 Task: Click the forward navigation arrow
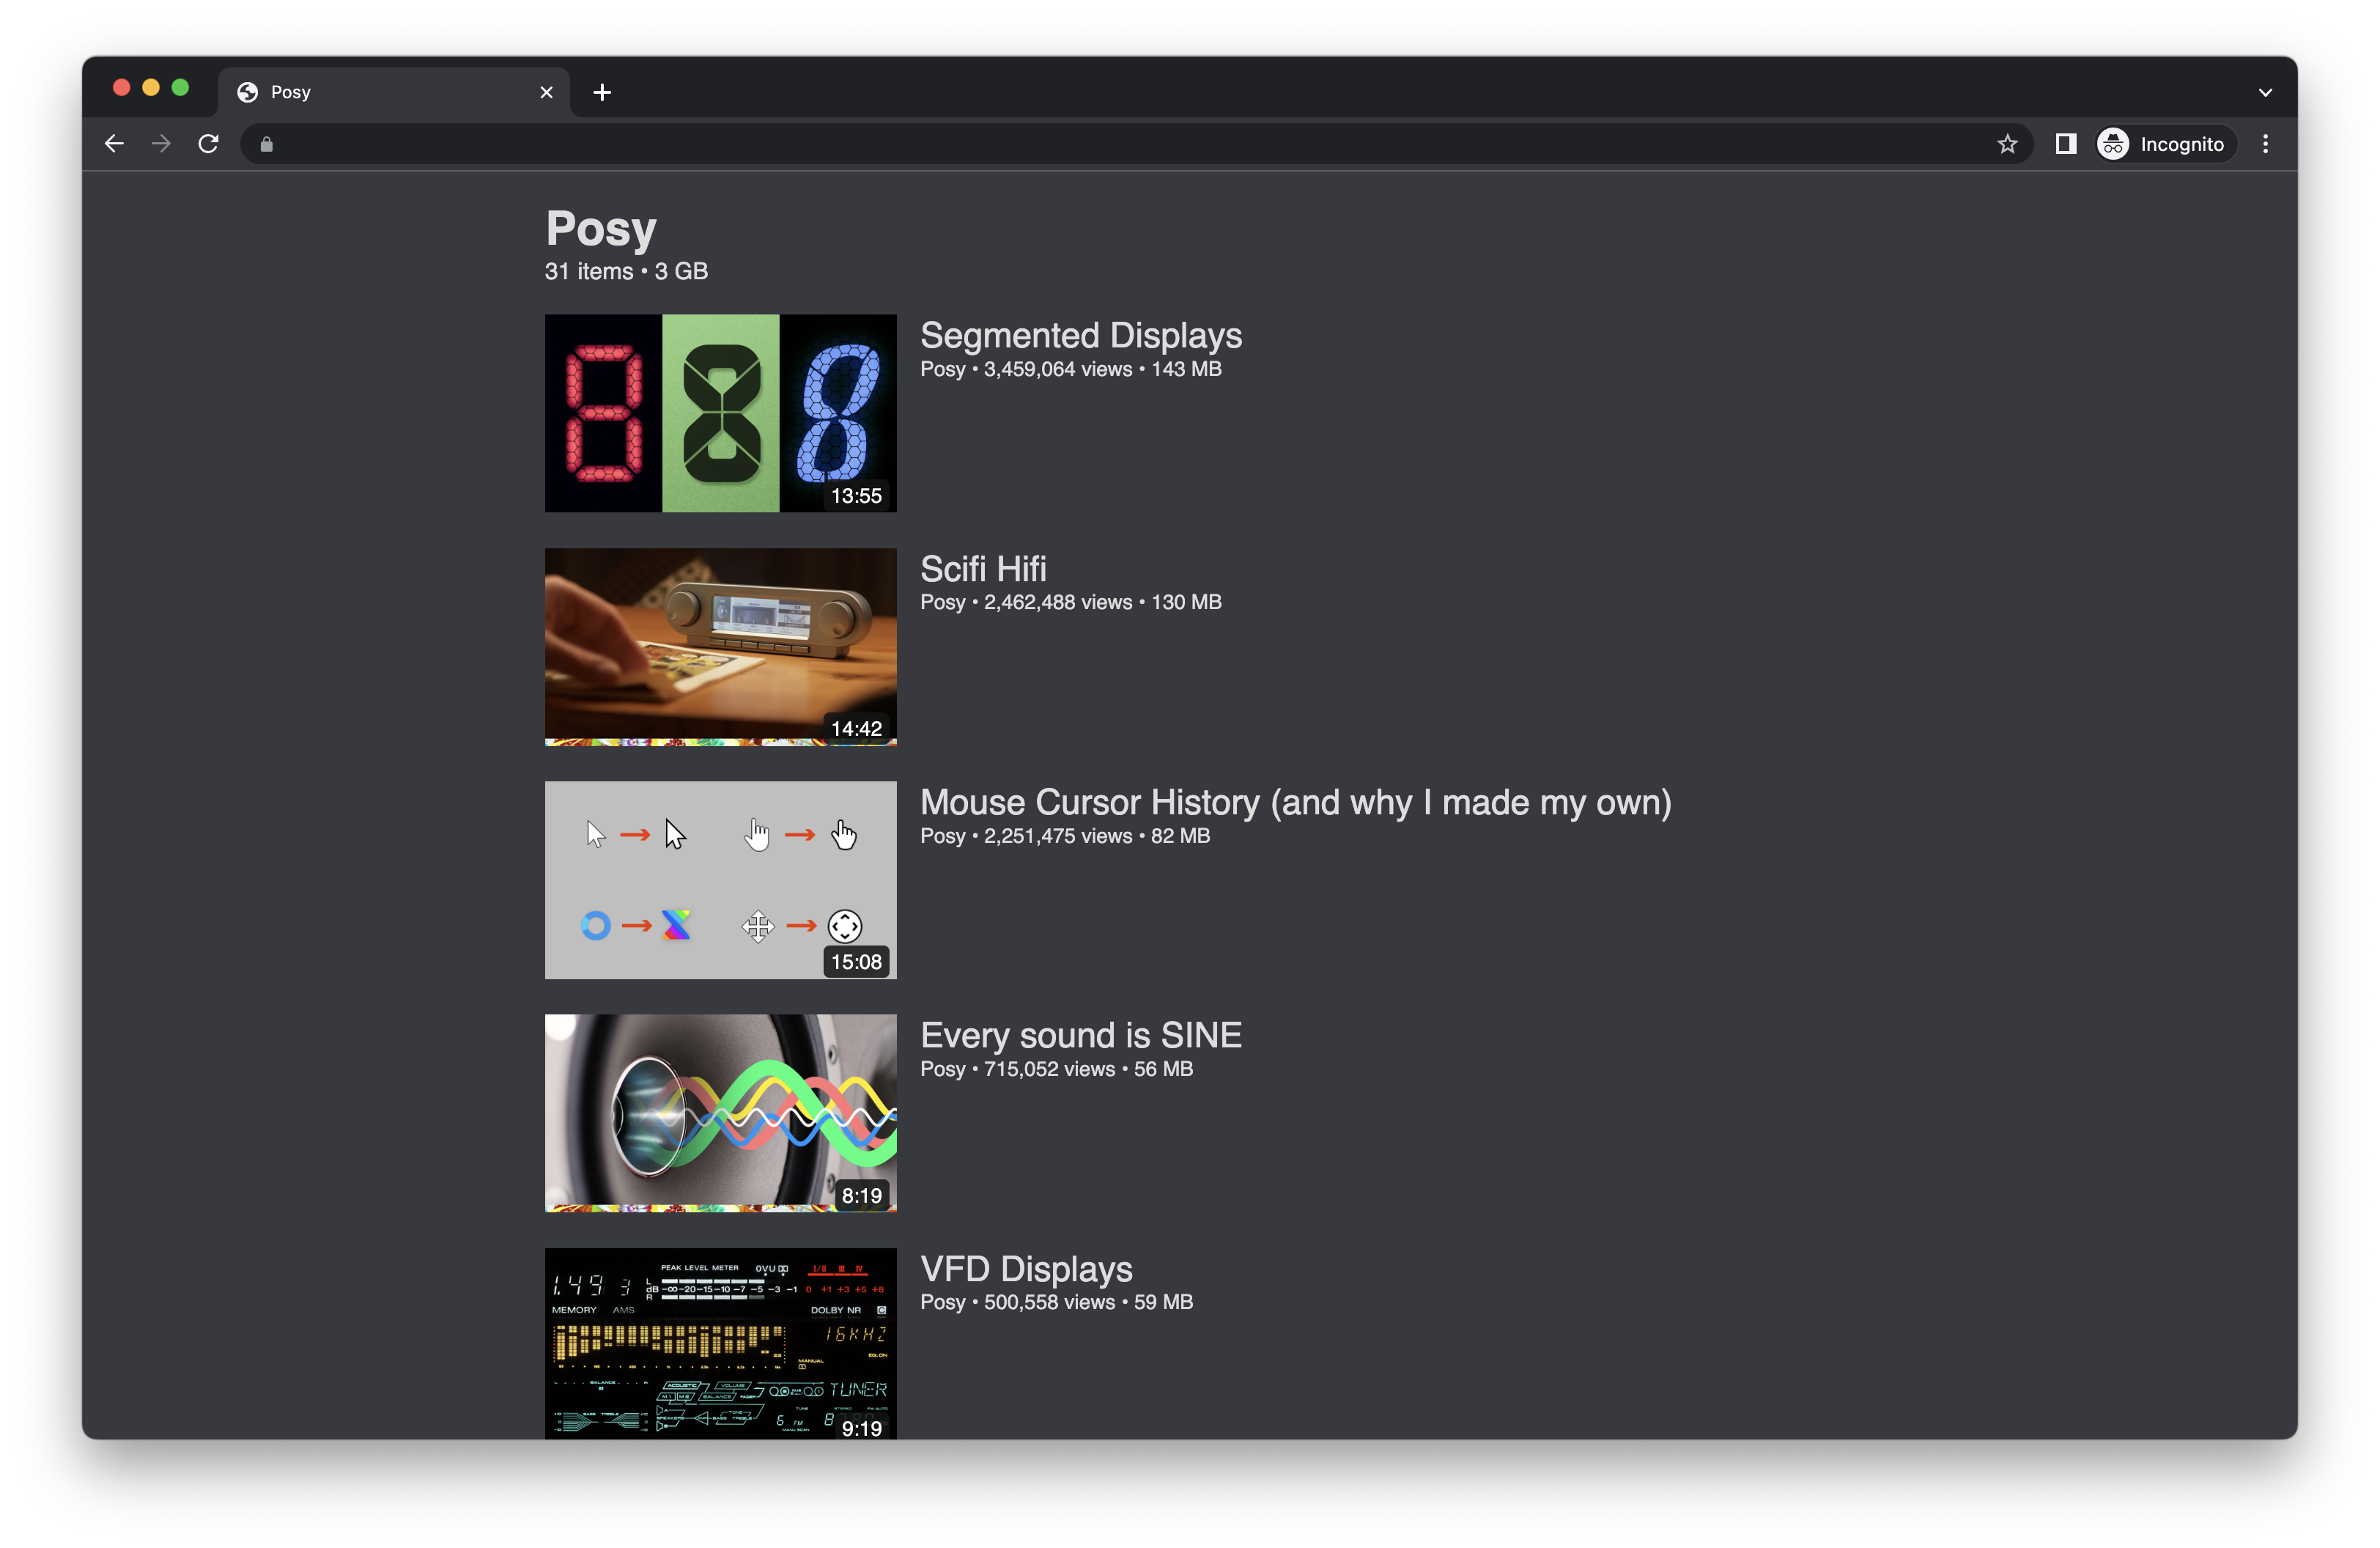[x=161, y=143]
